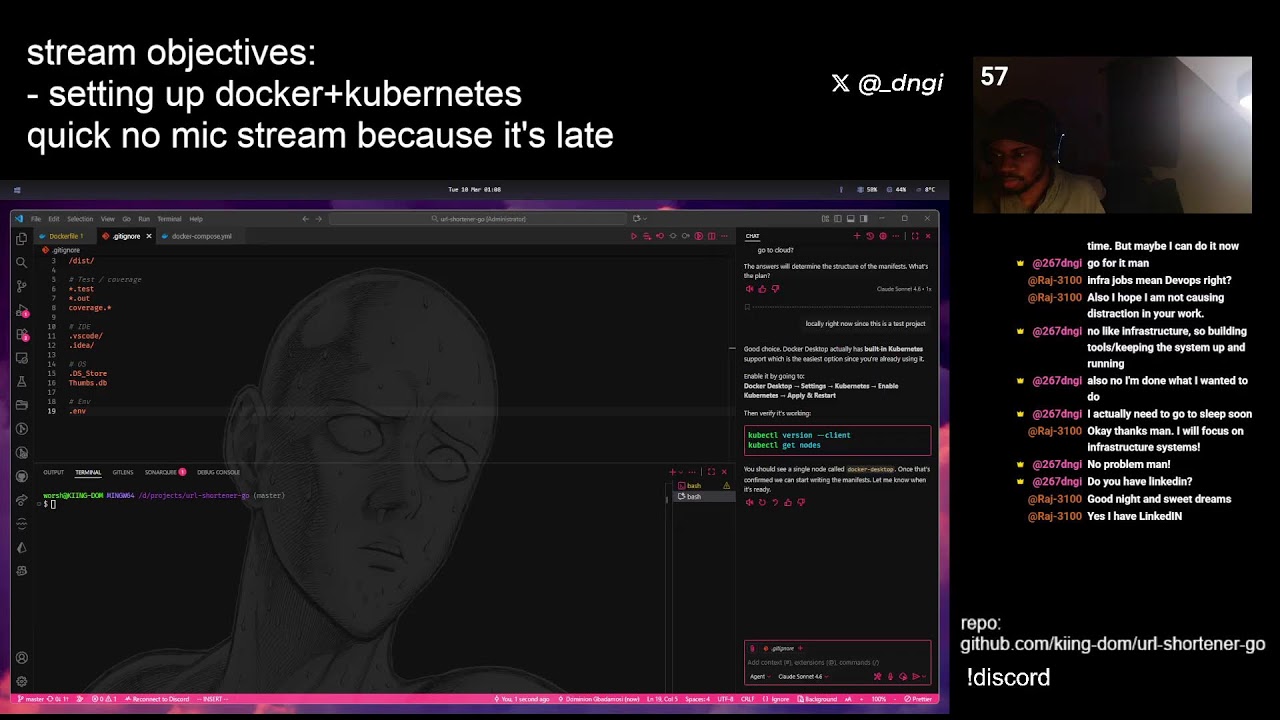Open the Agent mode dropdown
Image resolution: width=1280 pixels, height=720 pixels.
pyautogui.click(x=760, y=676)
